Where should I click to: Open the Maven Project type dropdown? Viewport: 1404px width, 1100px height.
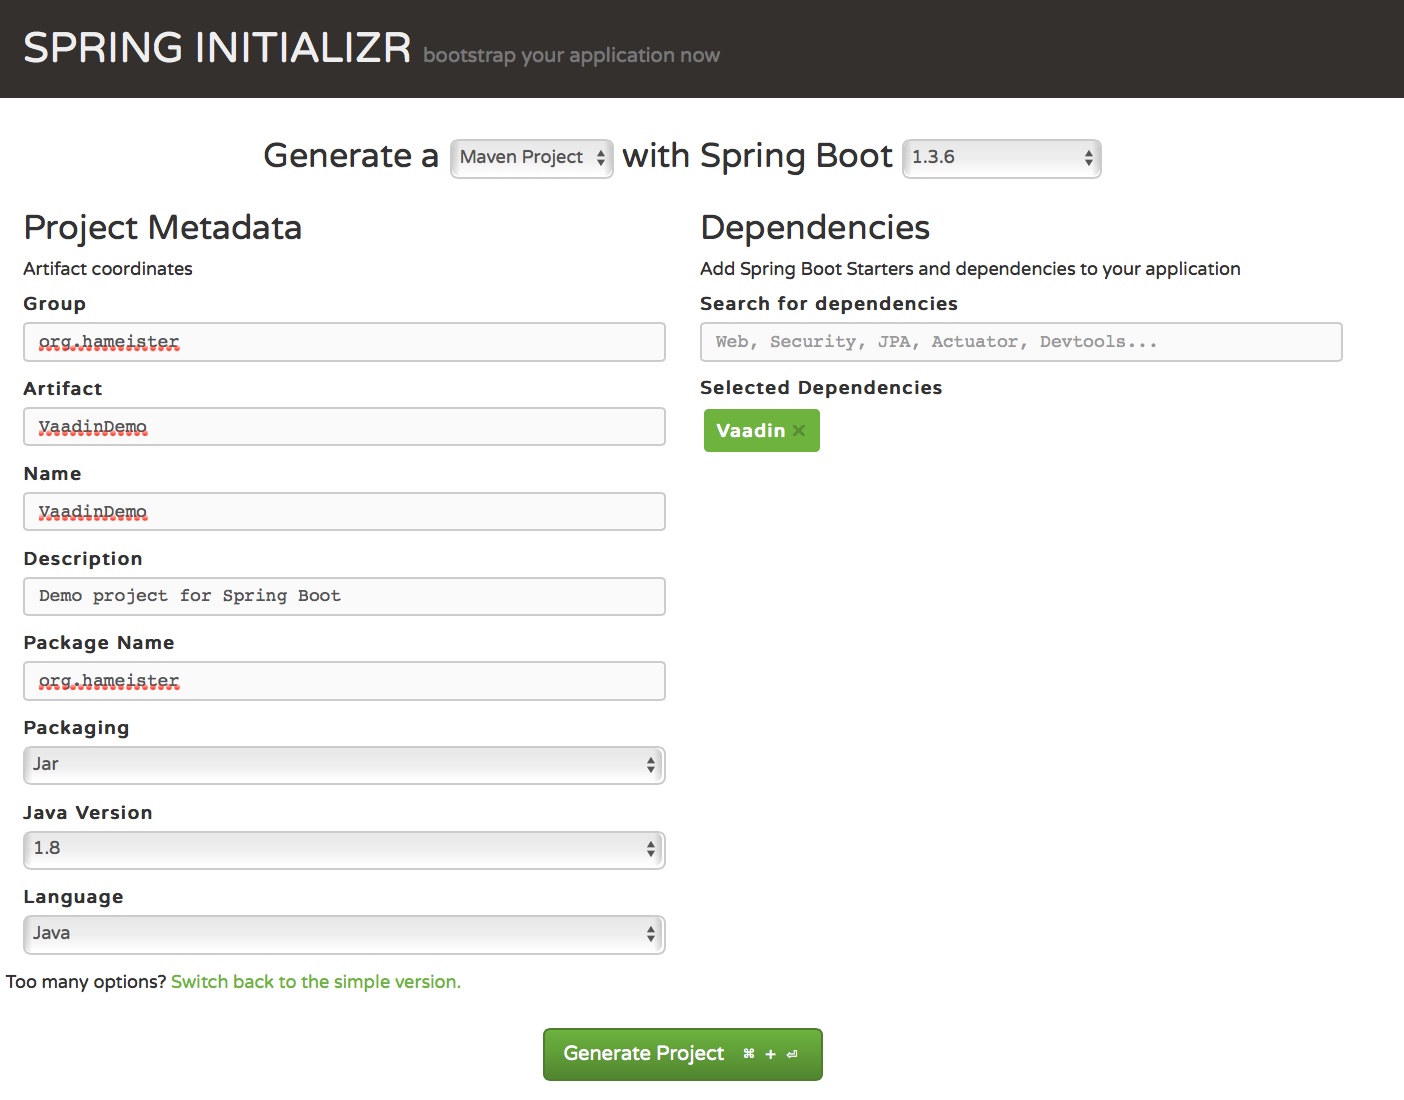click(531, 158)
